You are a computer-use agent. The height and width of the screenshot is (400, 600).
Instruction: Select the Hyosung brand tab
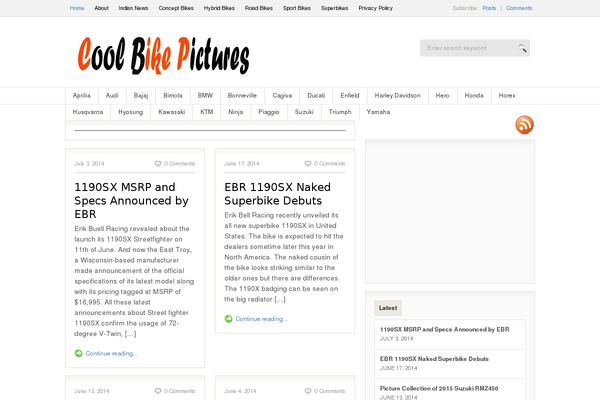[130, 112]
